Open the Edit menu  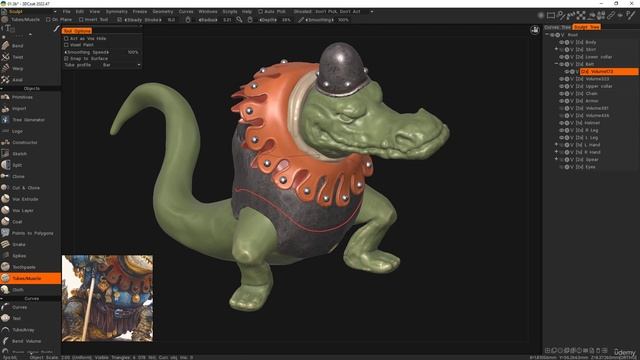[80, 12]
